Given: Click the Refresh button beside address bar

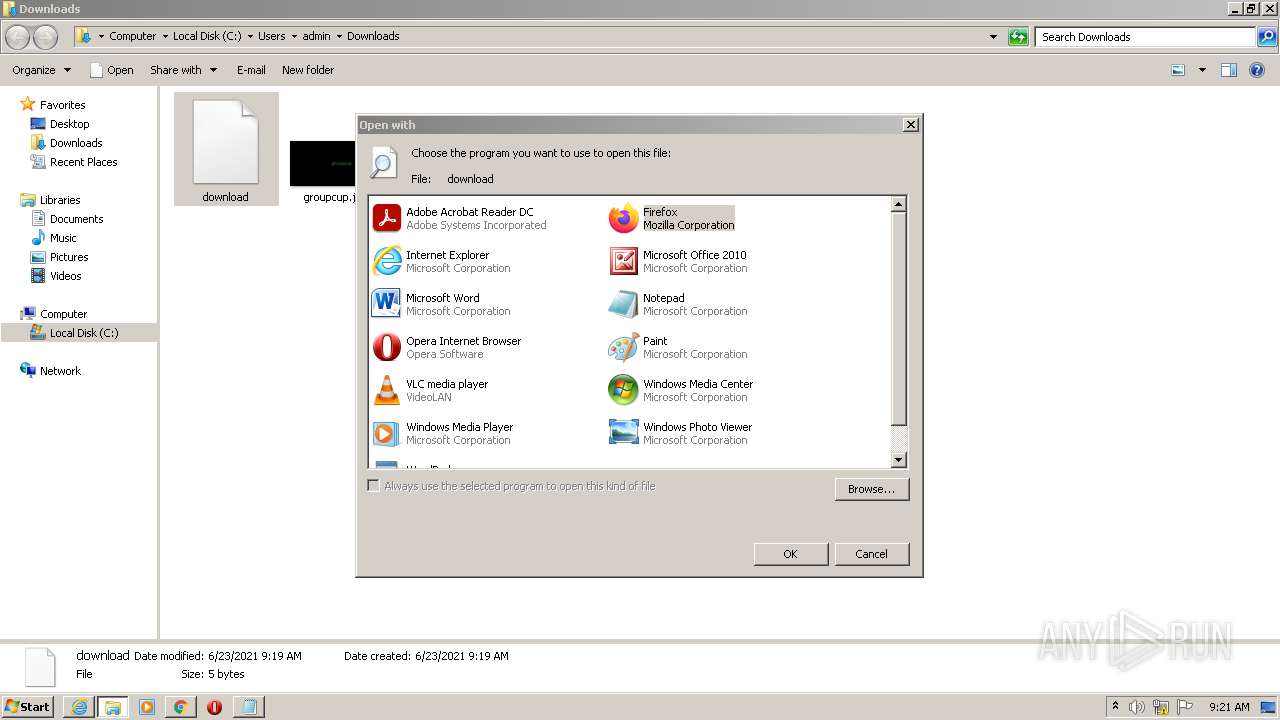Looking at the screenshot, I should point(1018,37).
